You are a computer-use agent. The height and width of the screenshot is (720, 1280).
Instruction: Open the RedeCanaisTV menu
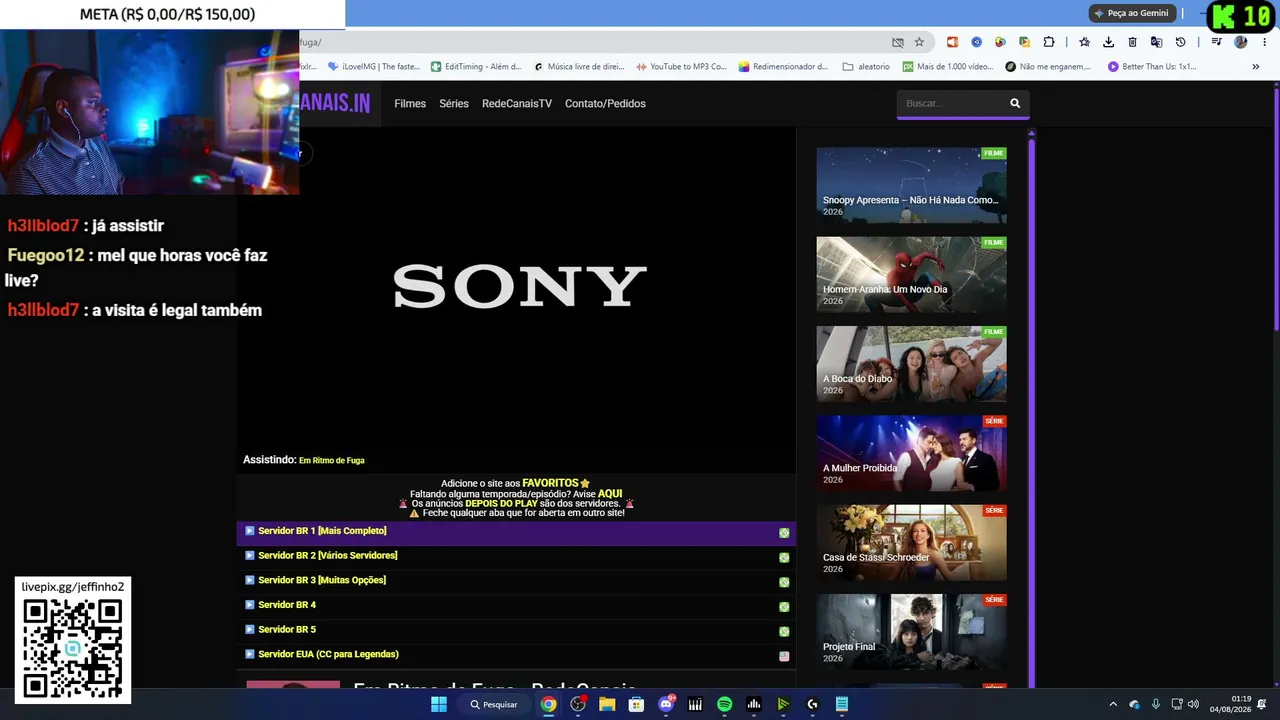[x=517, y=103]
